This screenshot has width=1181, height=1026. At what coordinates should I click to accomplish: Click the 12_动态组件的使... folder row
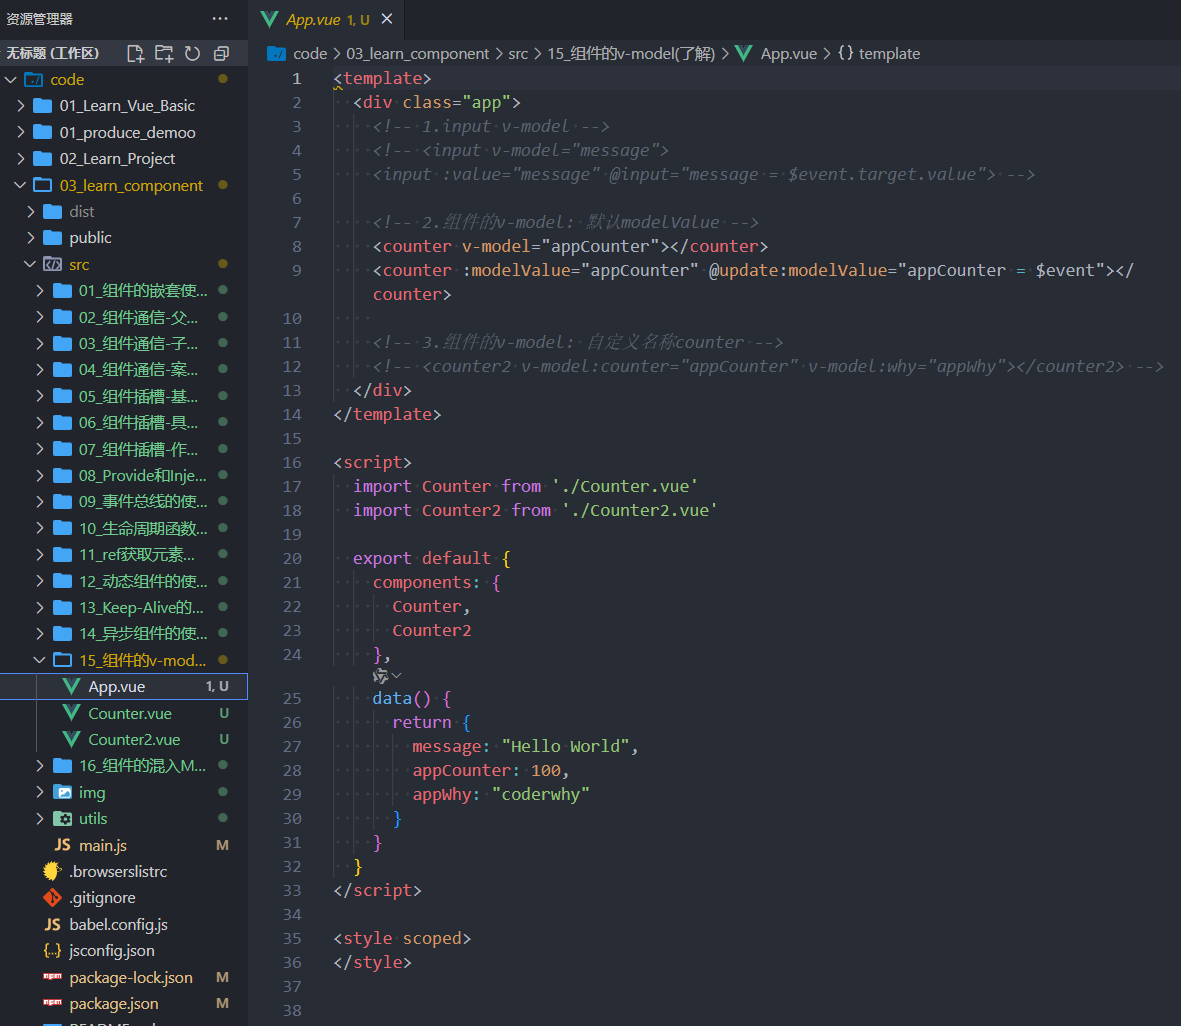124,581
